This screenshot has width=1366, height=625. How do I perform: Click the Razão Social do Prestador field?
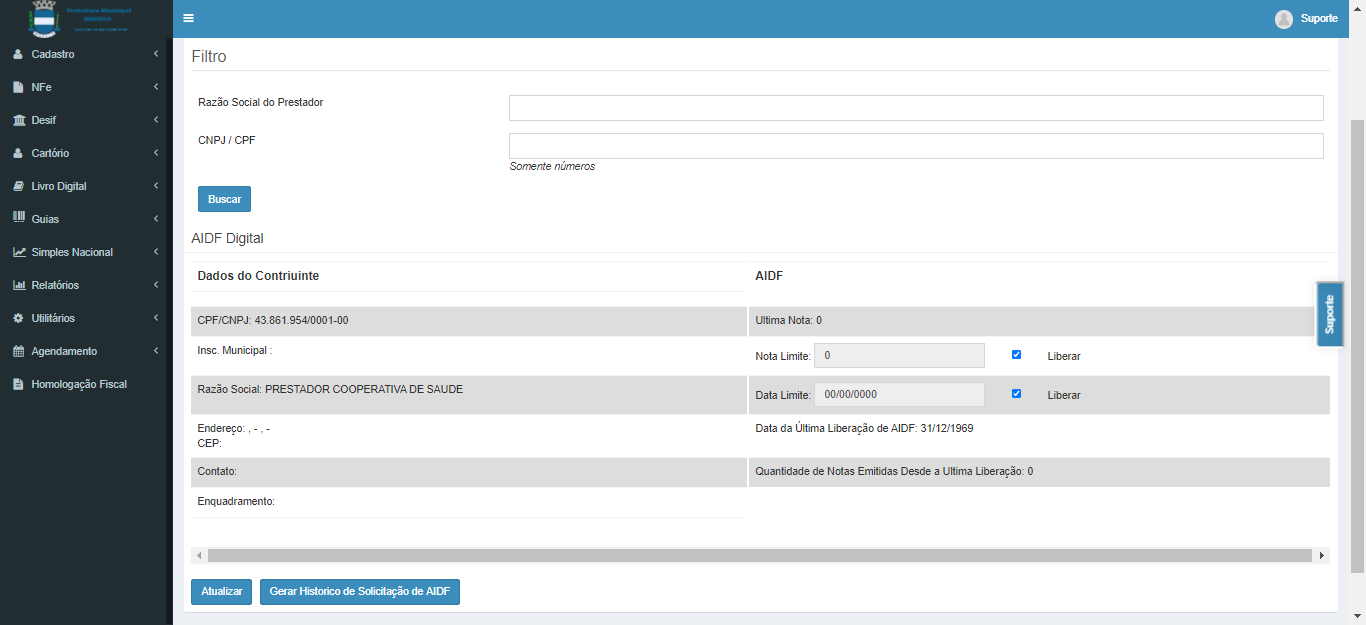pyautogui.click(x=915, y=108)
